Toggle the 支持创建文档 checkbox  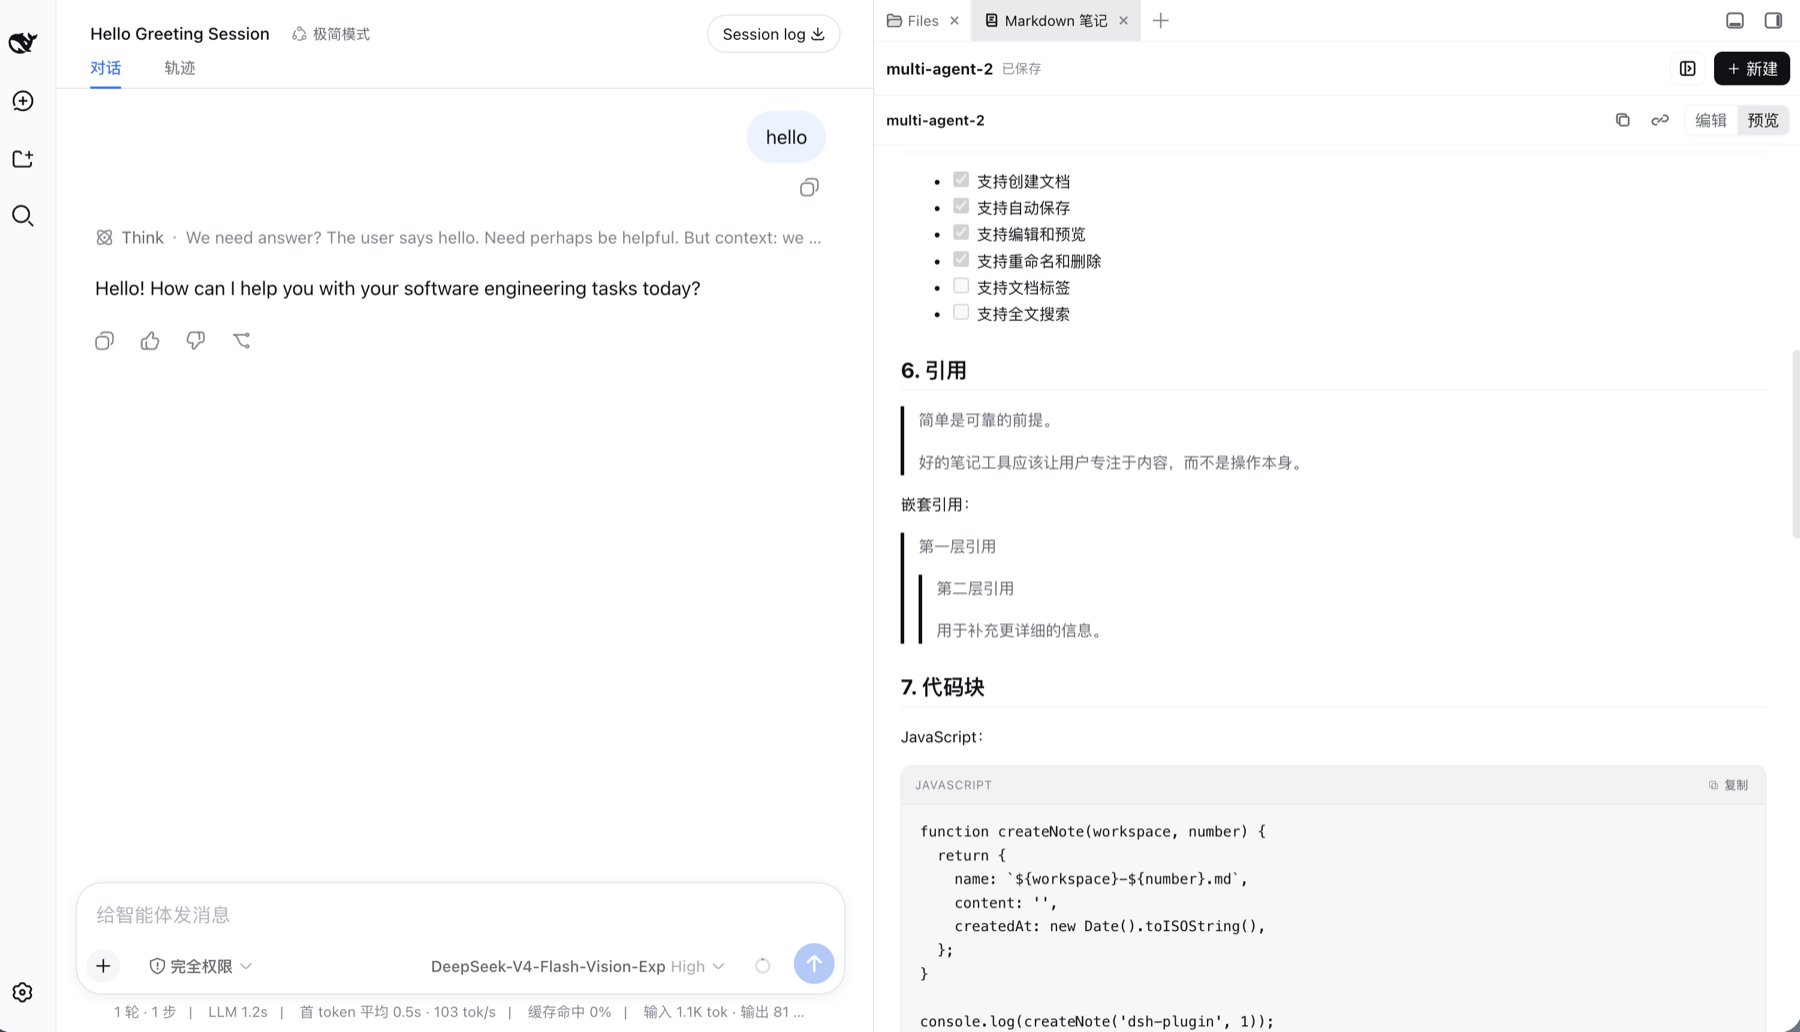961,180
